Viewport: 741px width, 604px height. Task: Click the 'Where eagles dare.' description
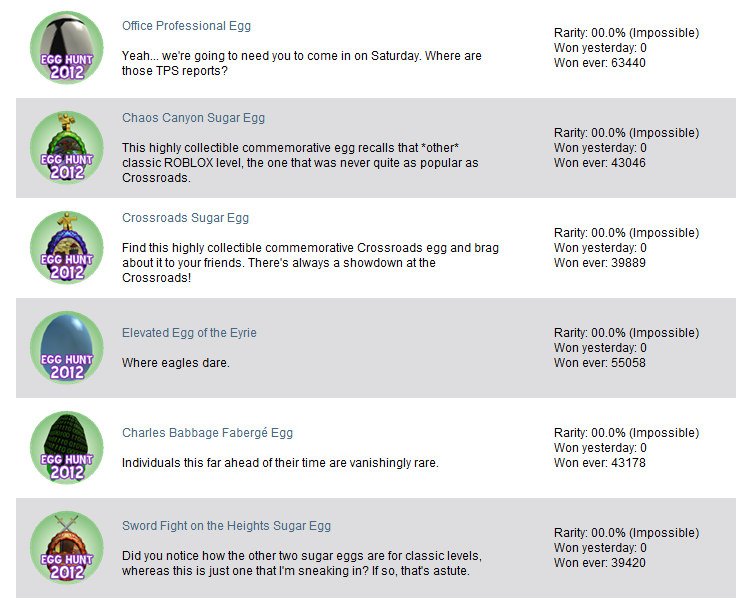tap(176, 363)
